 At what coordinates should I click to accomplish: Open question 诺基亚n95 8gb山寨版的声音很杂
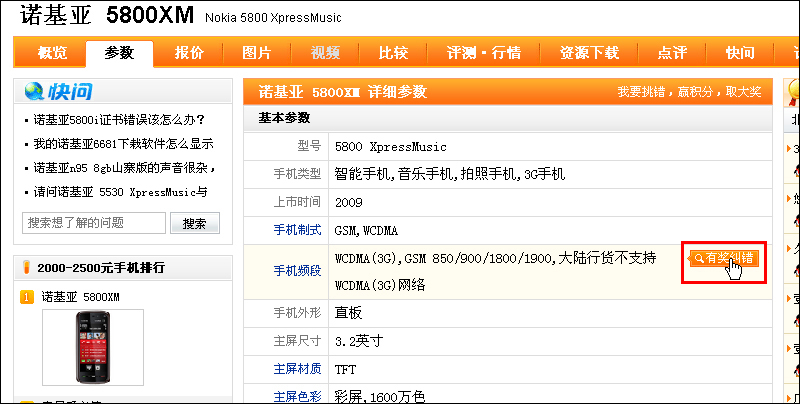(124, 168)
